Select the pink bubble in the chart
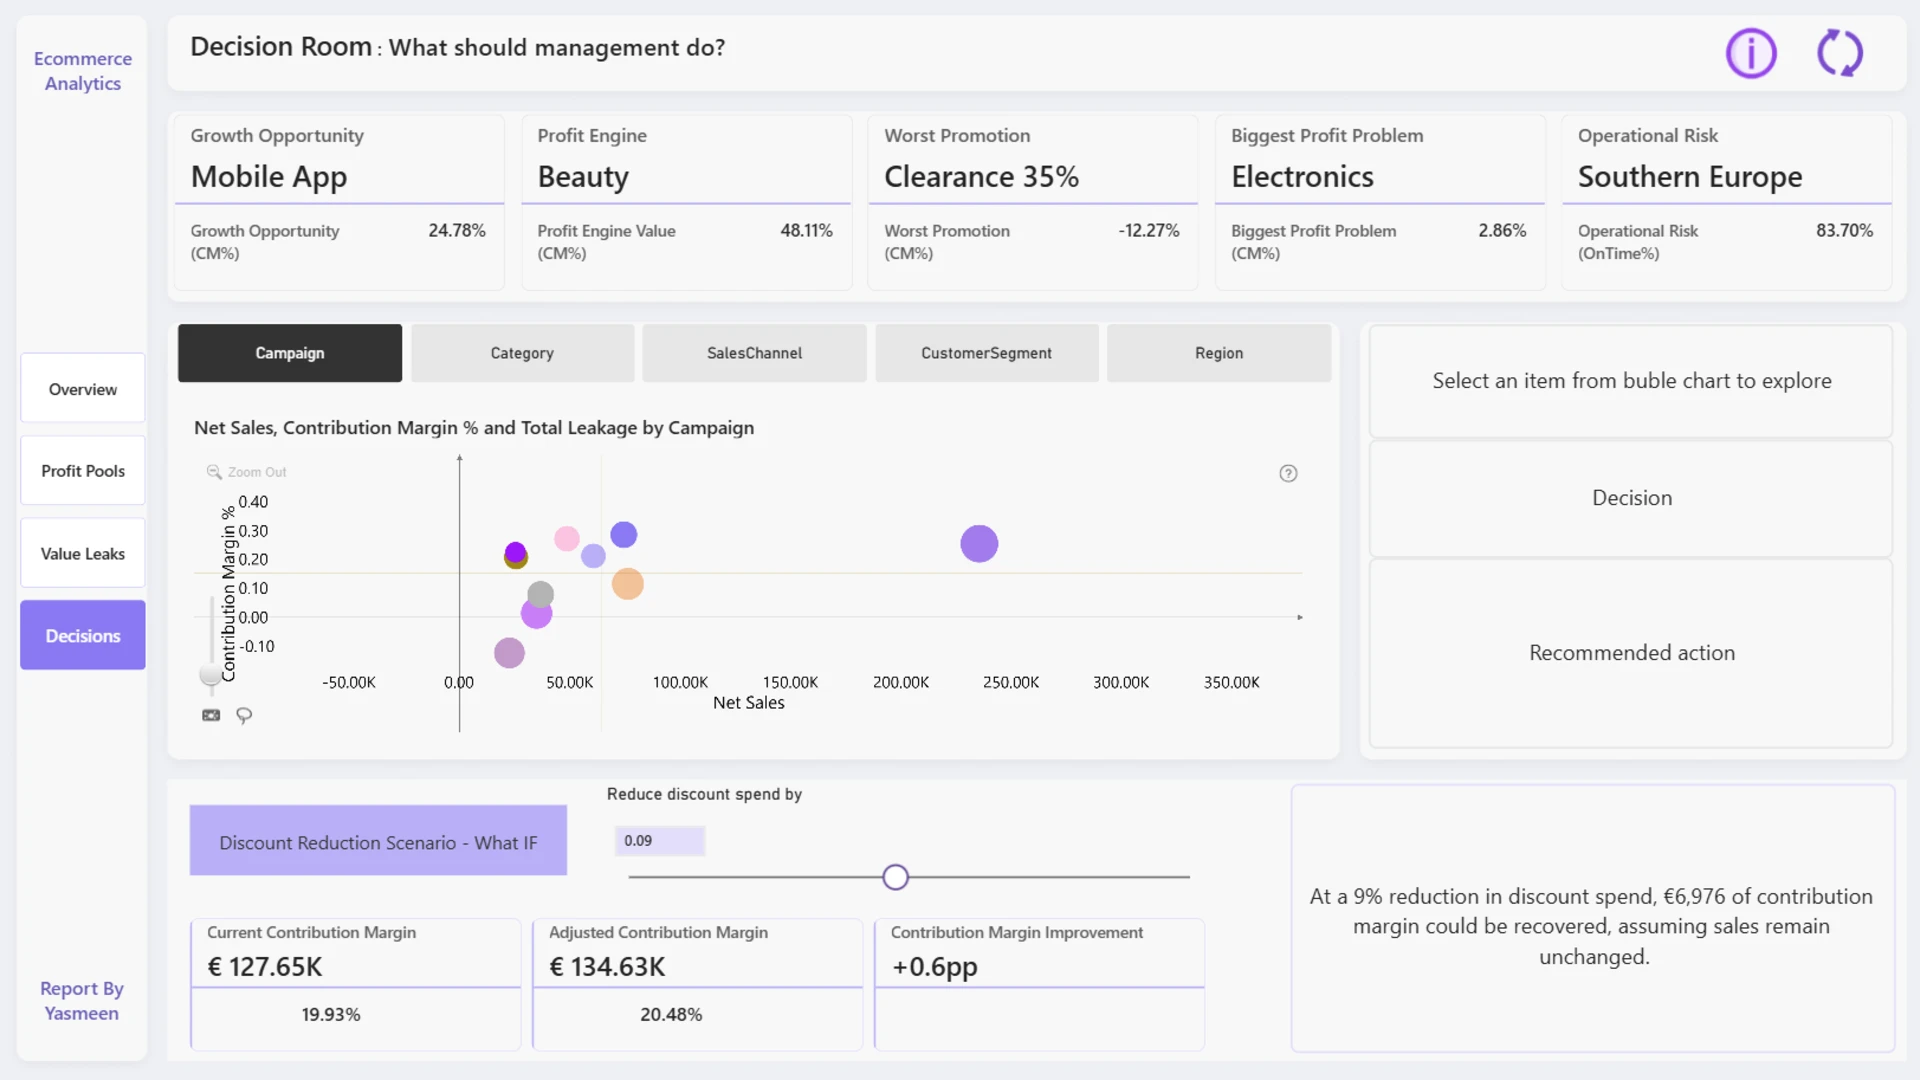Viewport: 1920px width, 1080px height. tap(567, 538)
